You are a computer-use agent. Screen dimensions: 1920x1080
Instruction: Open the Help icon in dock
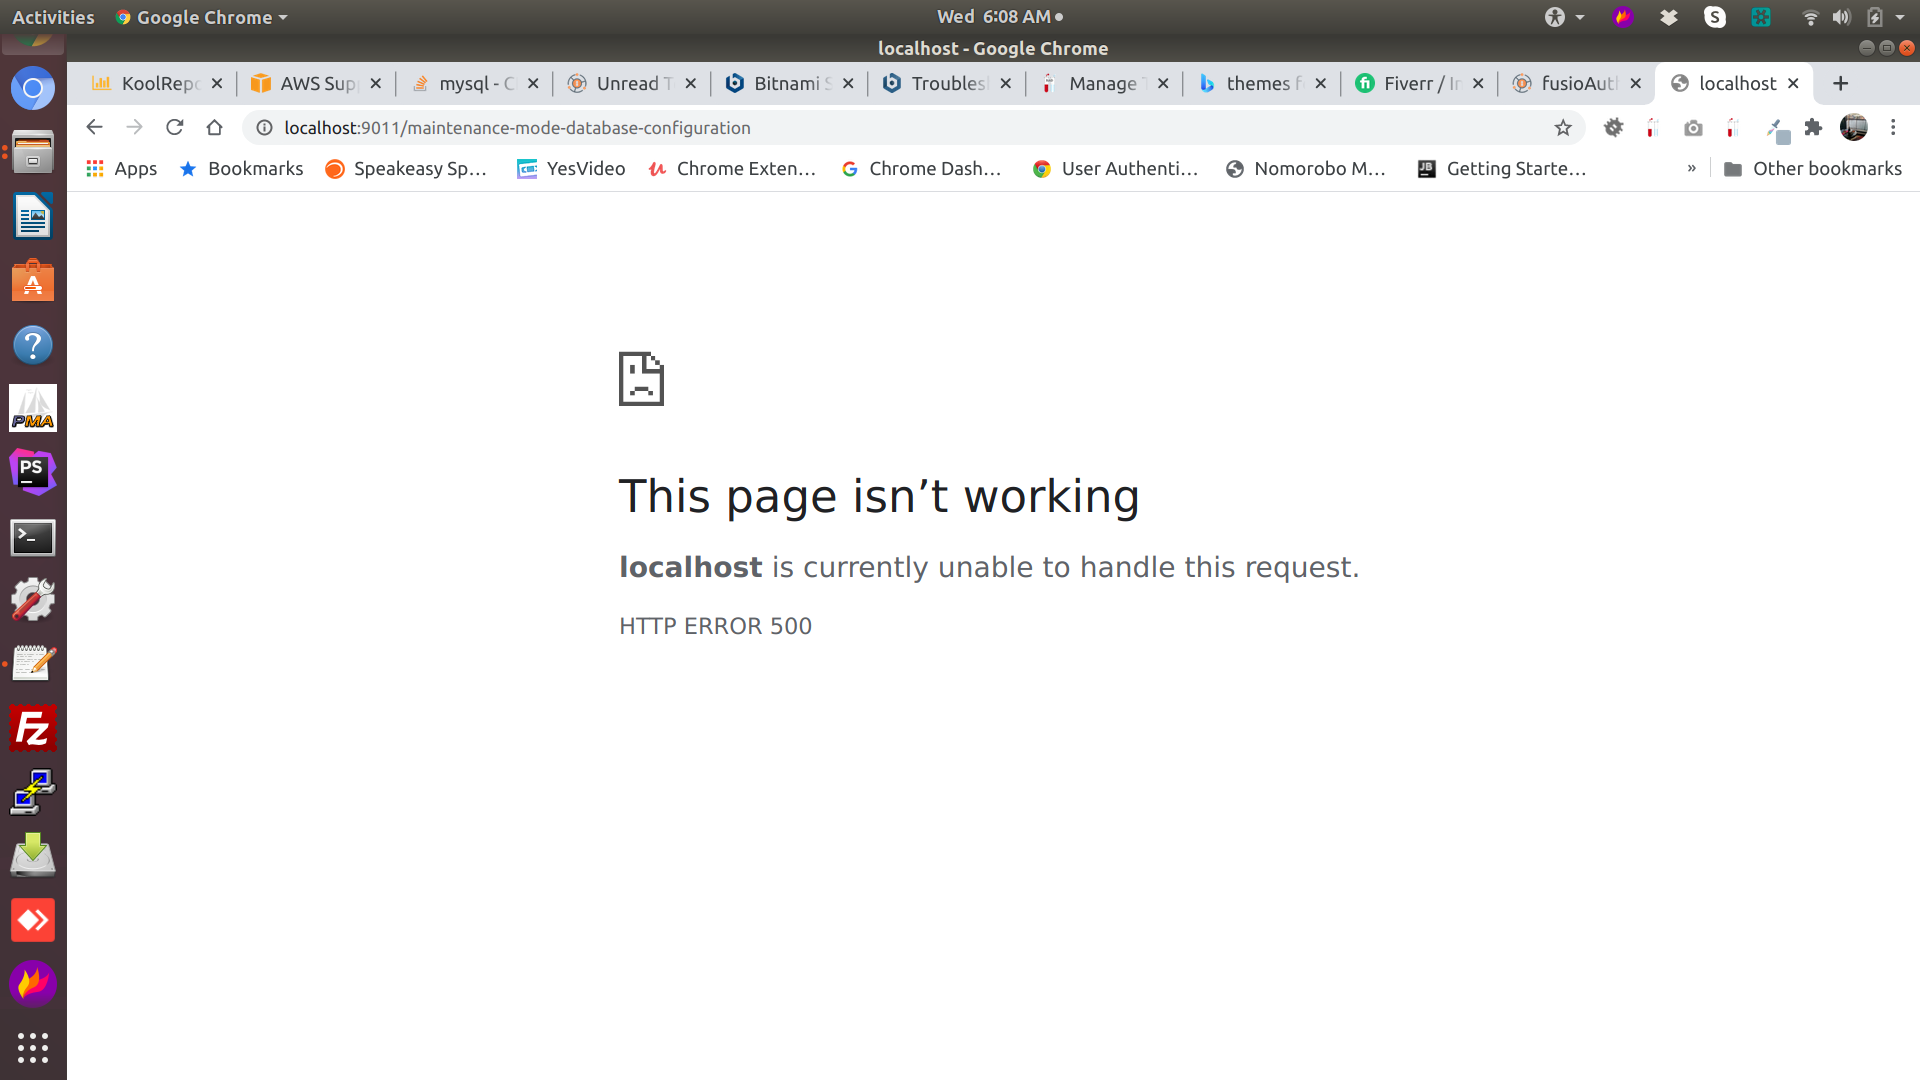click(x=33, y=345)
